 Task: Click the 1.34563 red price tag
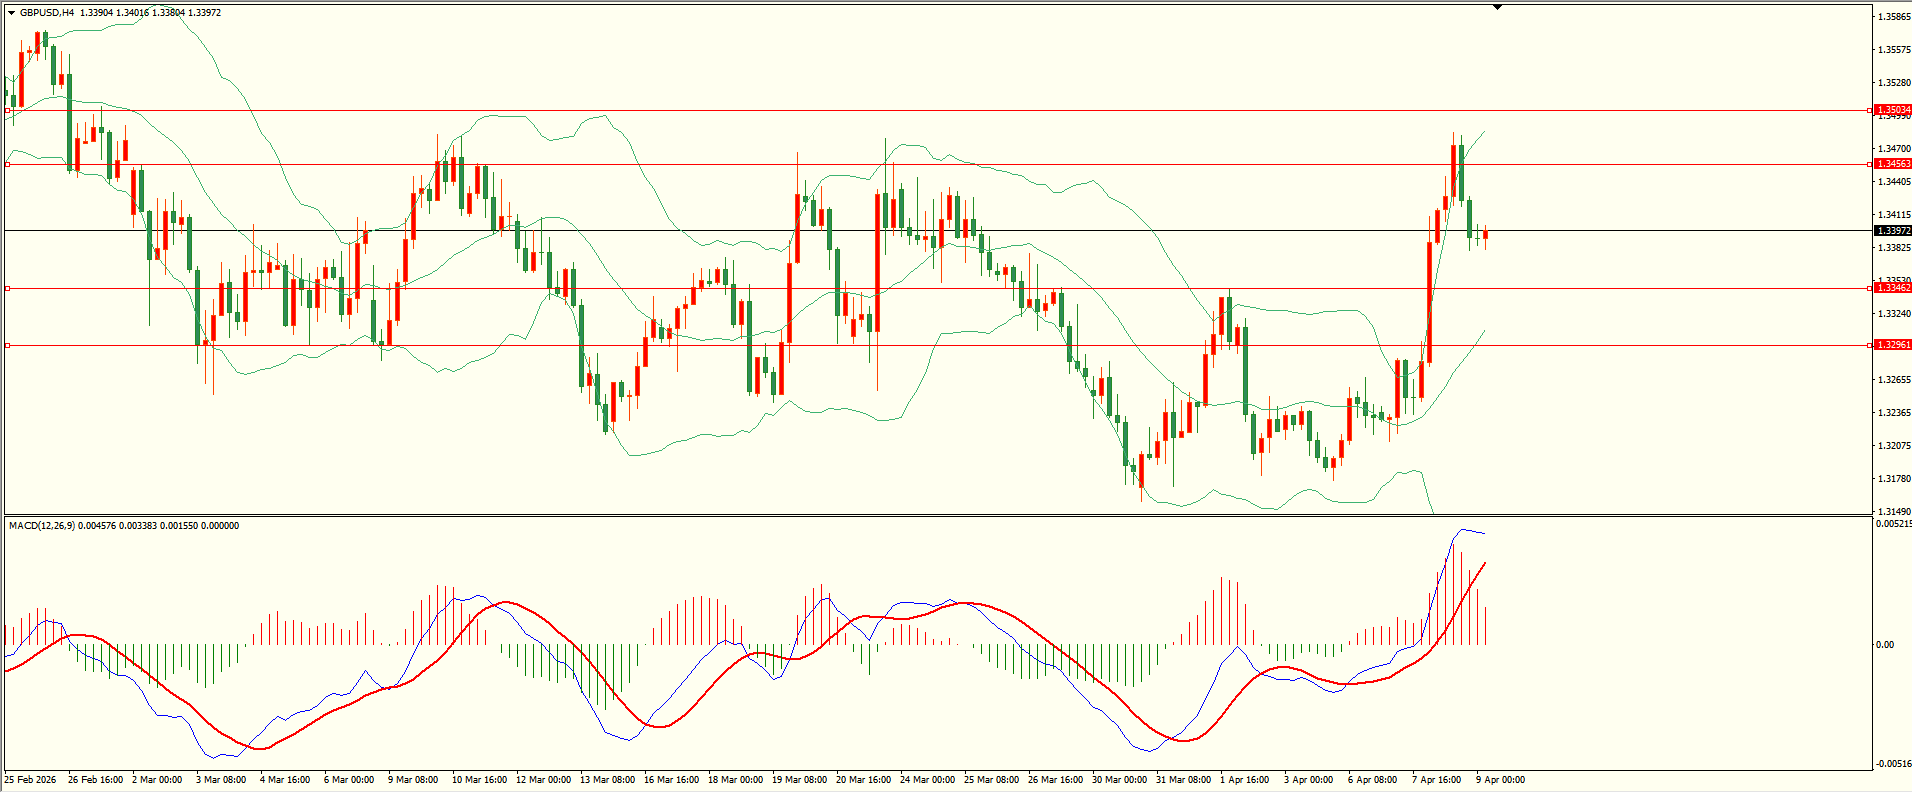point(1892,164)
